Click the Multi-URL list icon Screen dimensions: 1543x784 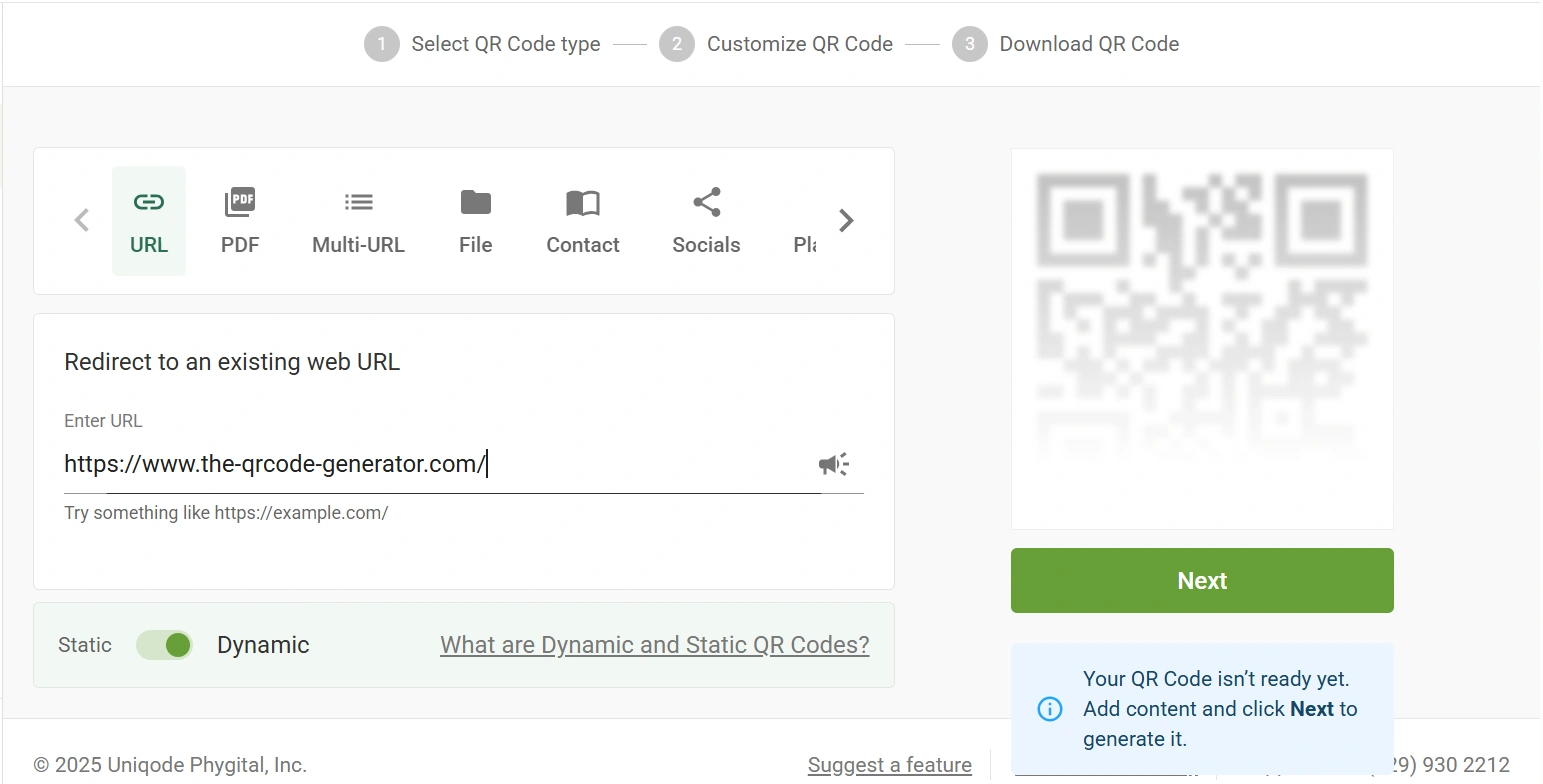[x=358, y=202]
